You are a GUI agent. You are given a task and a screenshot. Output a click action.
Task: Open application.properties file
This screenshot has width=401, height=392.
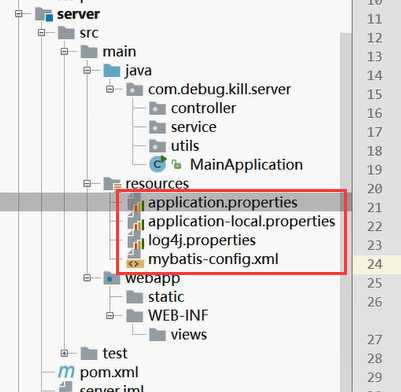click(223, 203)
